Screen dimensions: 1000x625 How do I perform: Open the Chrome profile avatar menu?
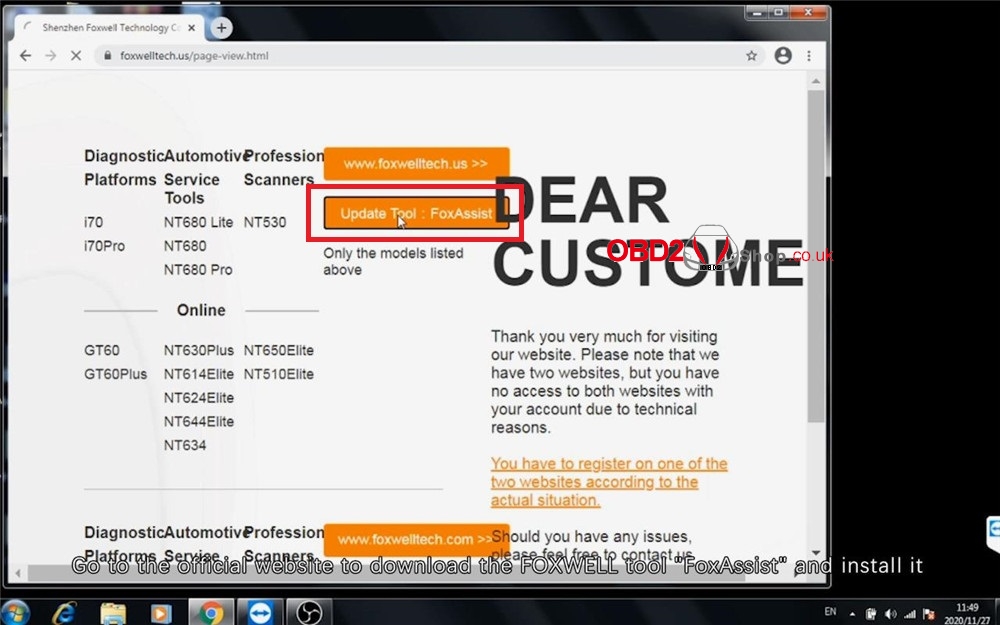[783, 56]
